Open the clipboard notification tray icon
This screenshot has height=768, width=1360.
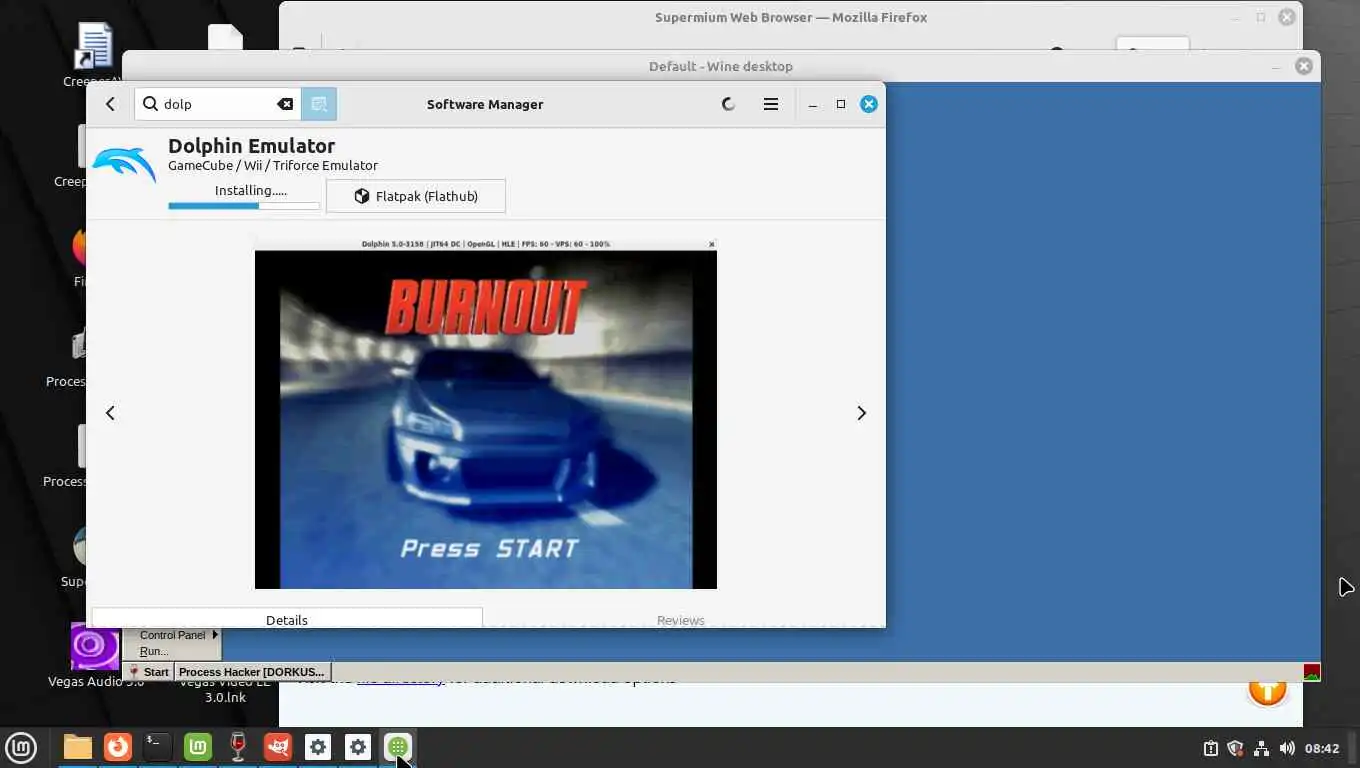[1210, 748]
